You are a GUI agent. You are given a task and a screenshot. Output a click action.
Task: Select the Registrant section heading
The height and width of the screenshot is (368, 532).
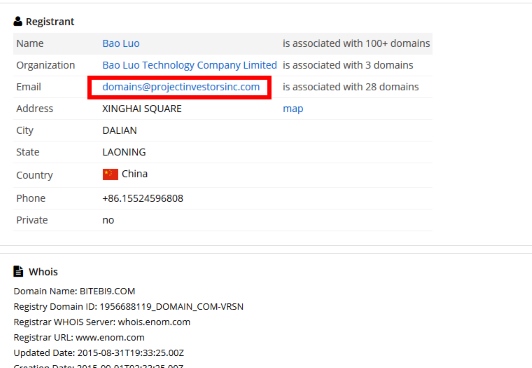click(50, 21)
